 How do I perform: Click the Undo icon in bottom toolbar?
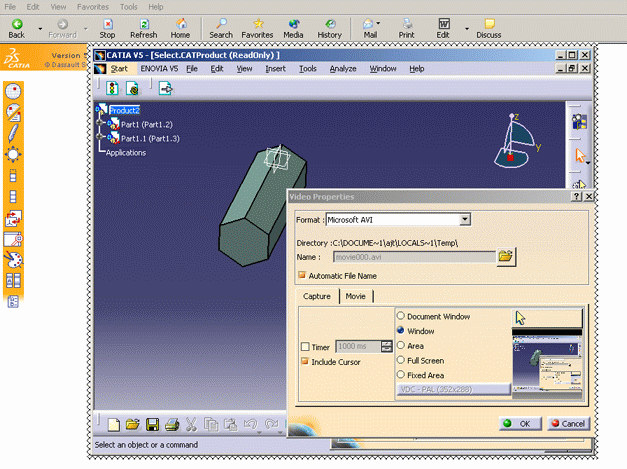point(251,424)
